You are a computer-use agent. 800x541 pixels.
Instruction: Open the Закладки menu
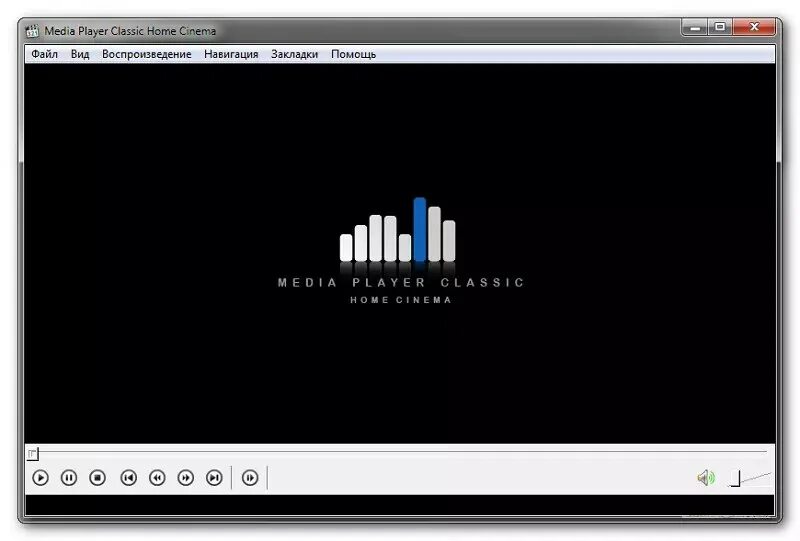[x=294, y=54]
